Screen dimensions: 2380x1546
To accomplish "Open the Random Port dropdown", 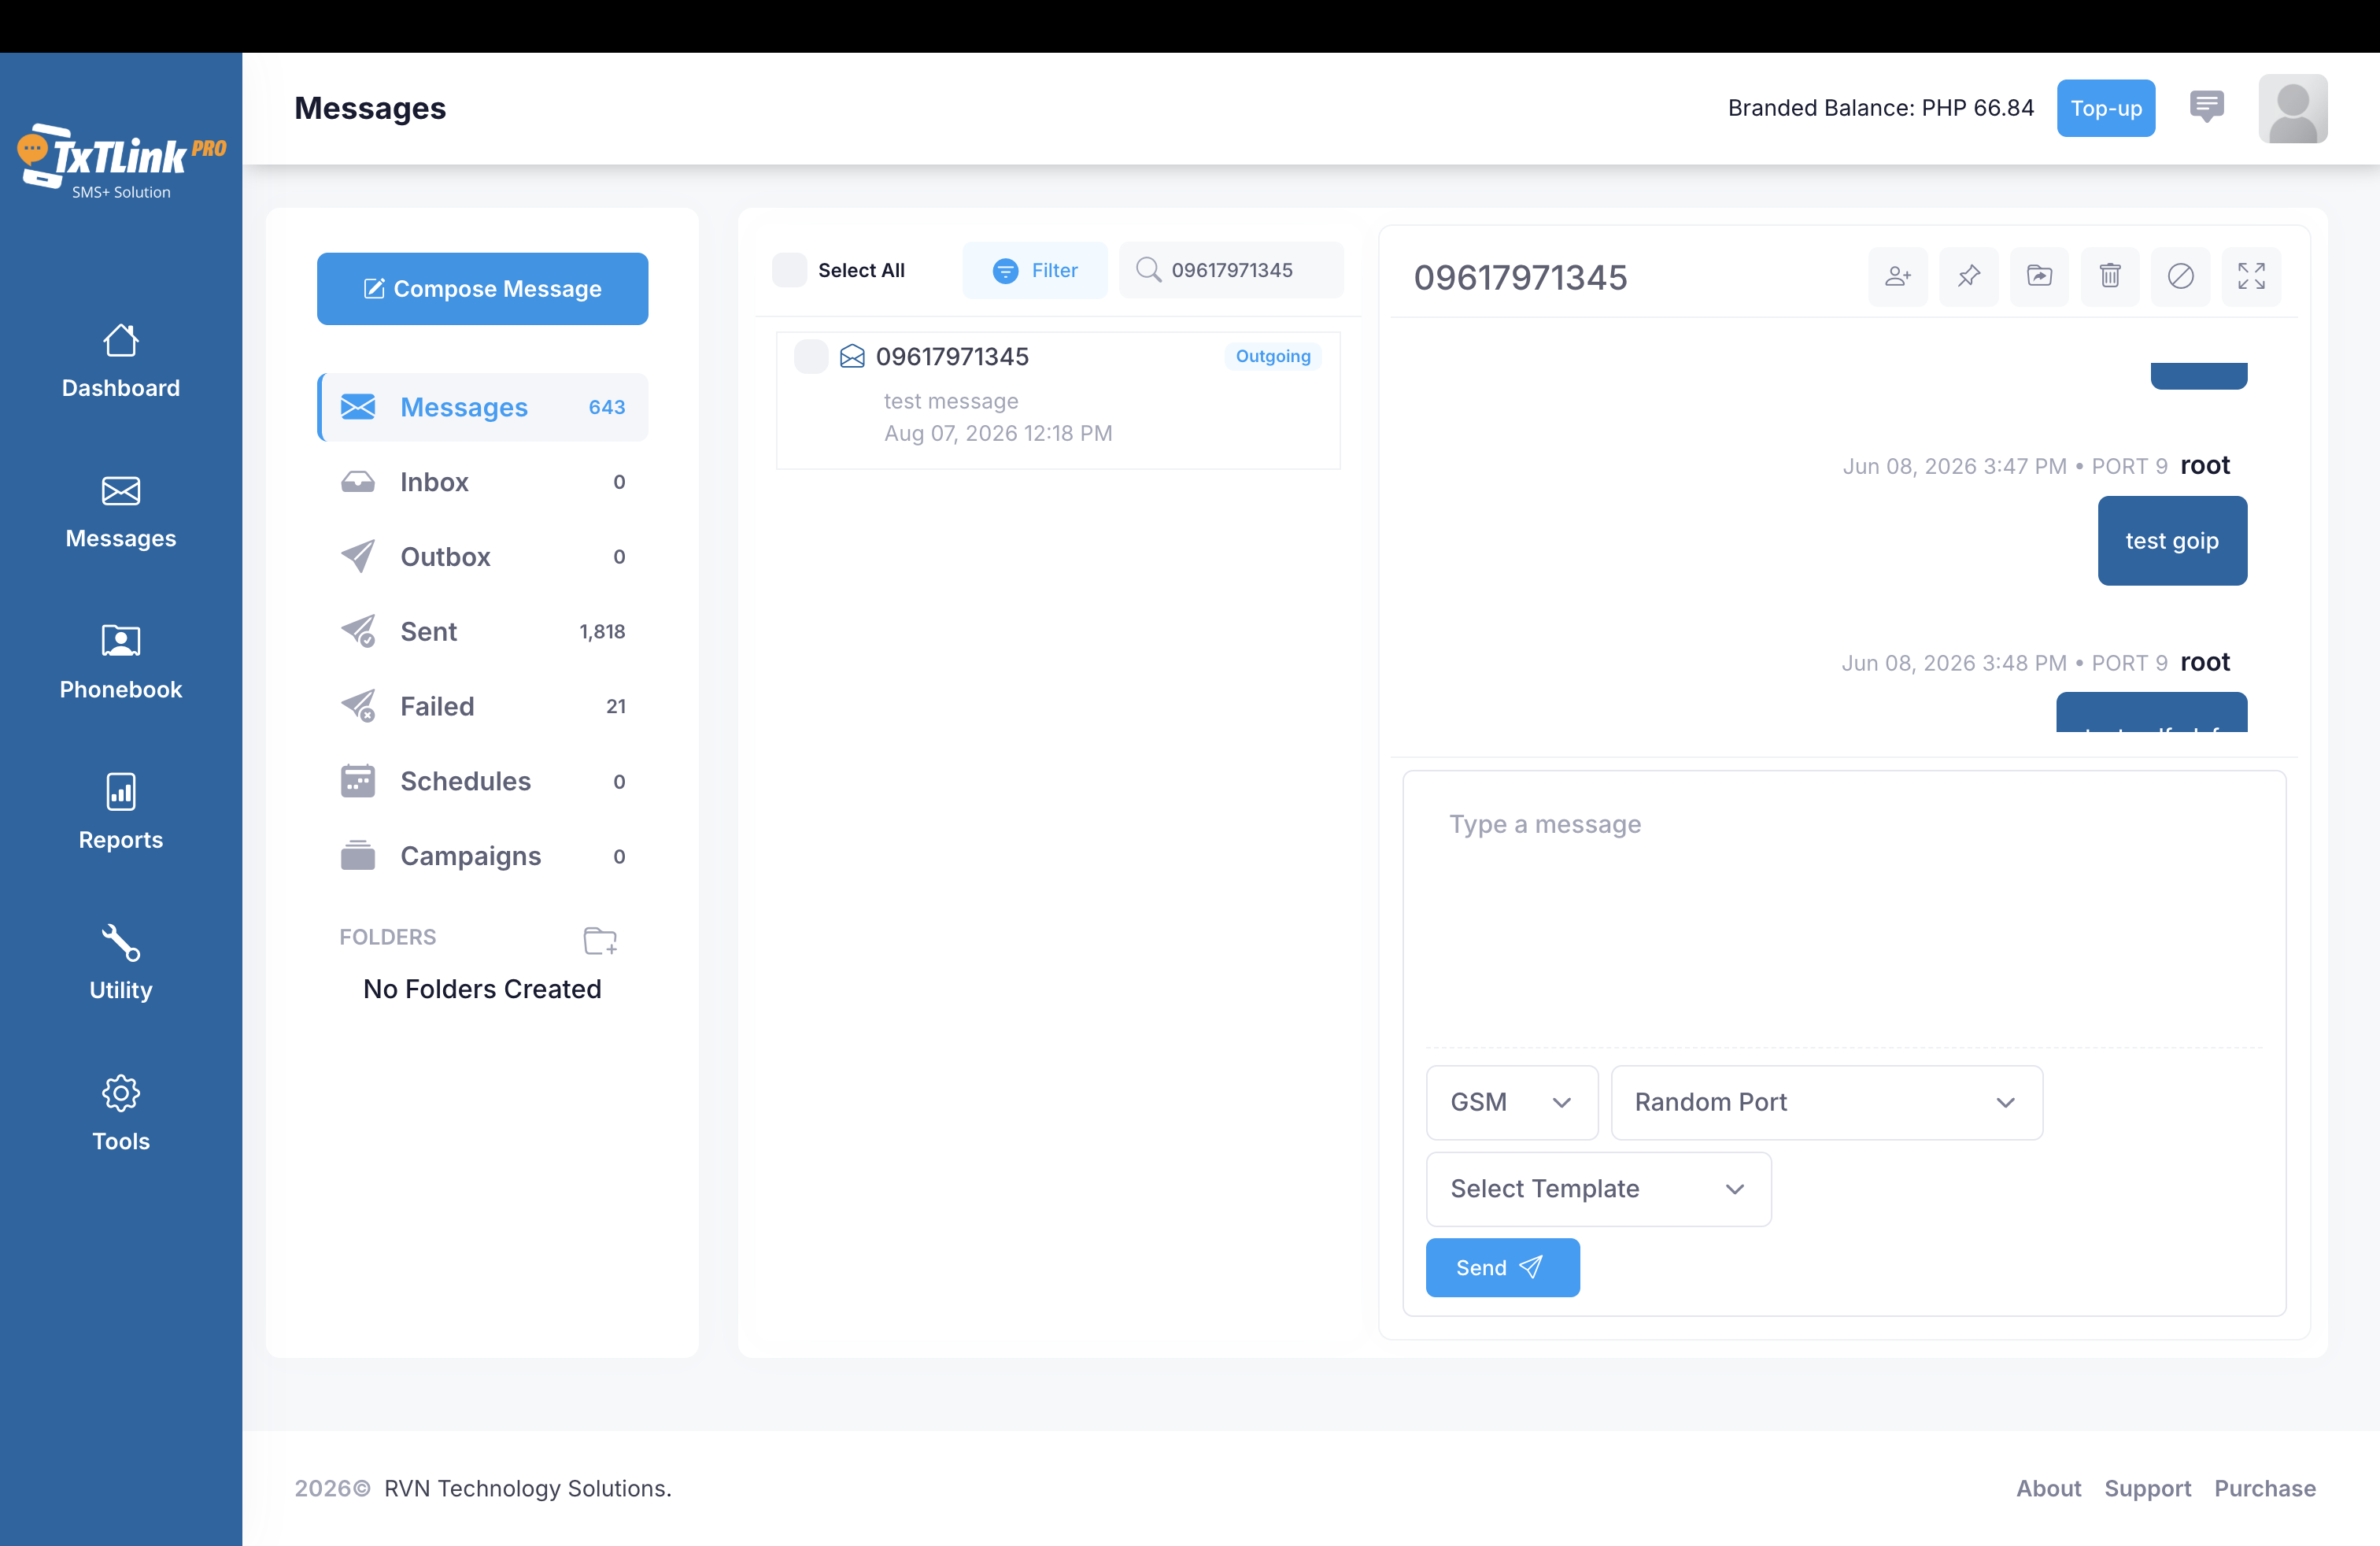I will click(1826, 1102).
